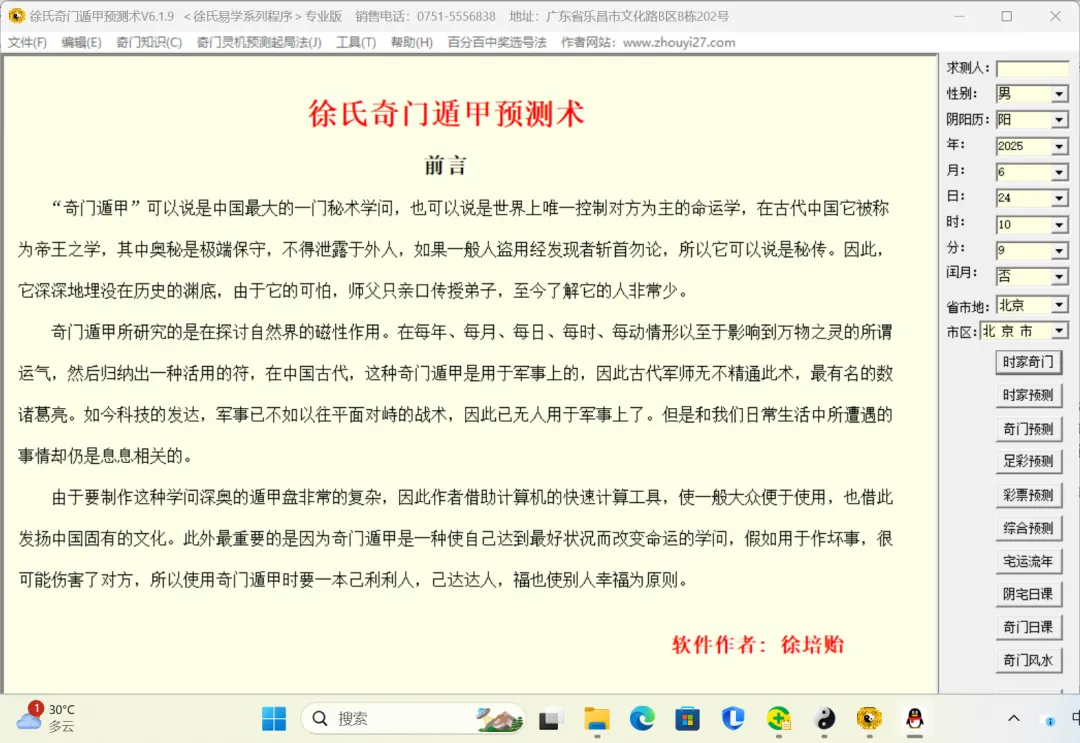Screen dimensions: 1080x743
Task: Open the yin-yang taiji app on taskbar
Action: 824,718
